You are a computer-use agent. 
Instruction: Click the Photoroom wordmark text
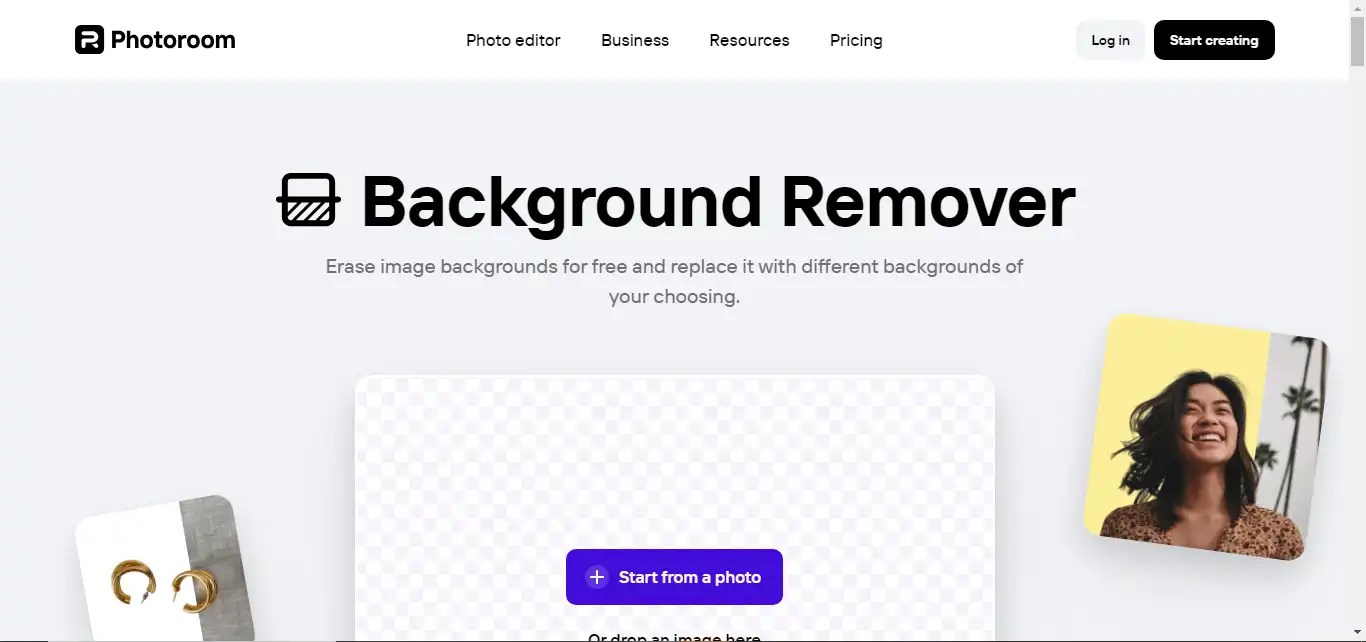pyautogui.click(x=173, y=40)
